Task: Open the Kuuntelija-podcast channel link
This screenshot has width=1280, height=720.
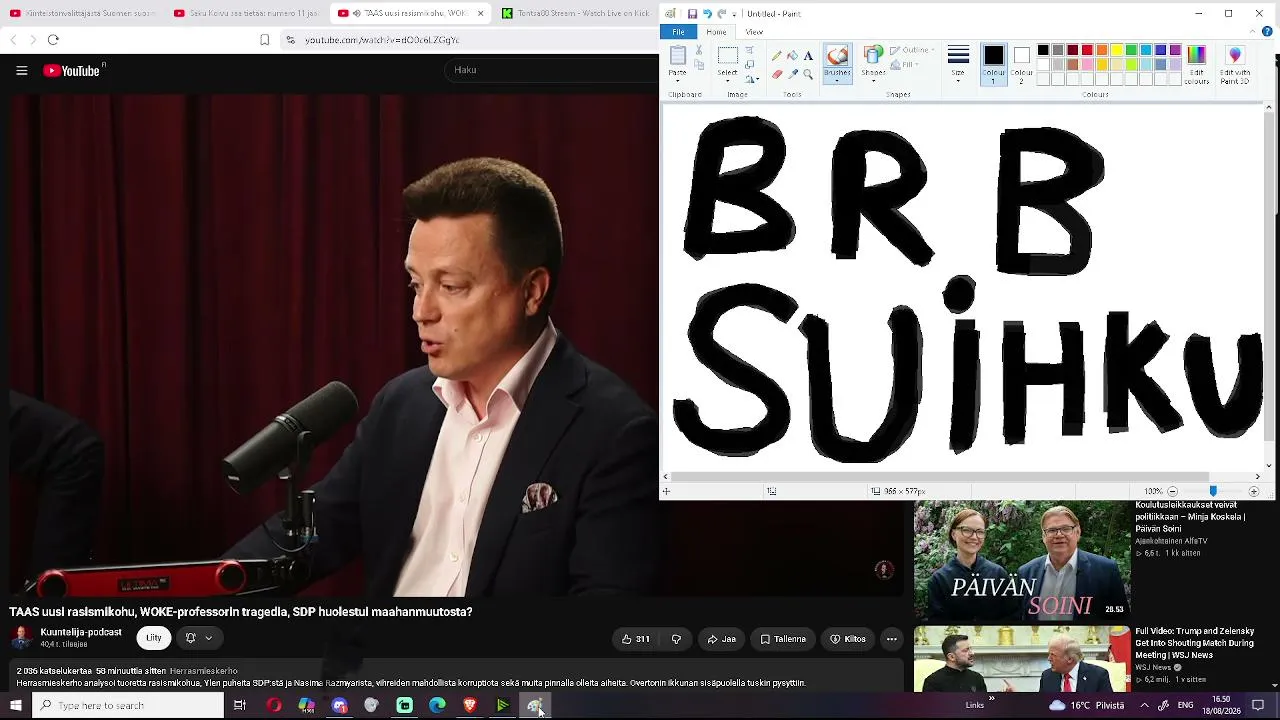Action: 81,632
